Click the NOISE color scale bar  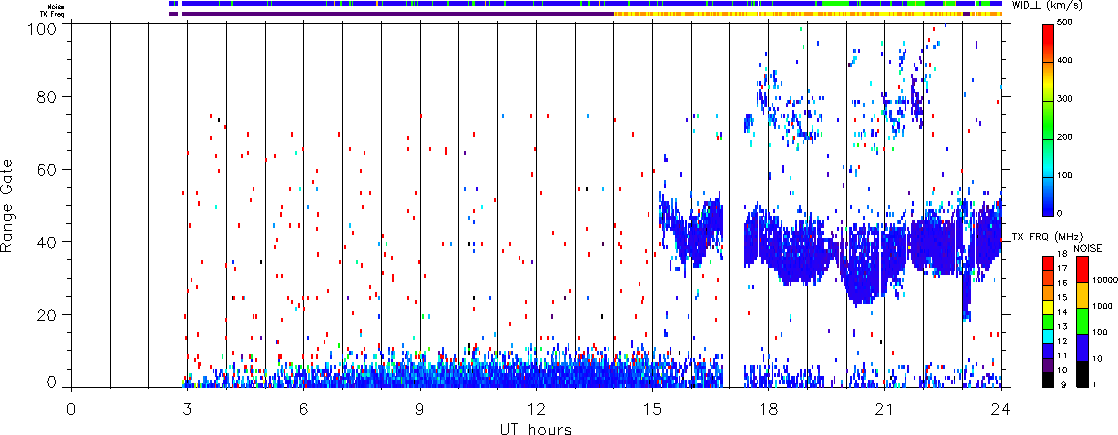[x=1082, y=322]
